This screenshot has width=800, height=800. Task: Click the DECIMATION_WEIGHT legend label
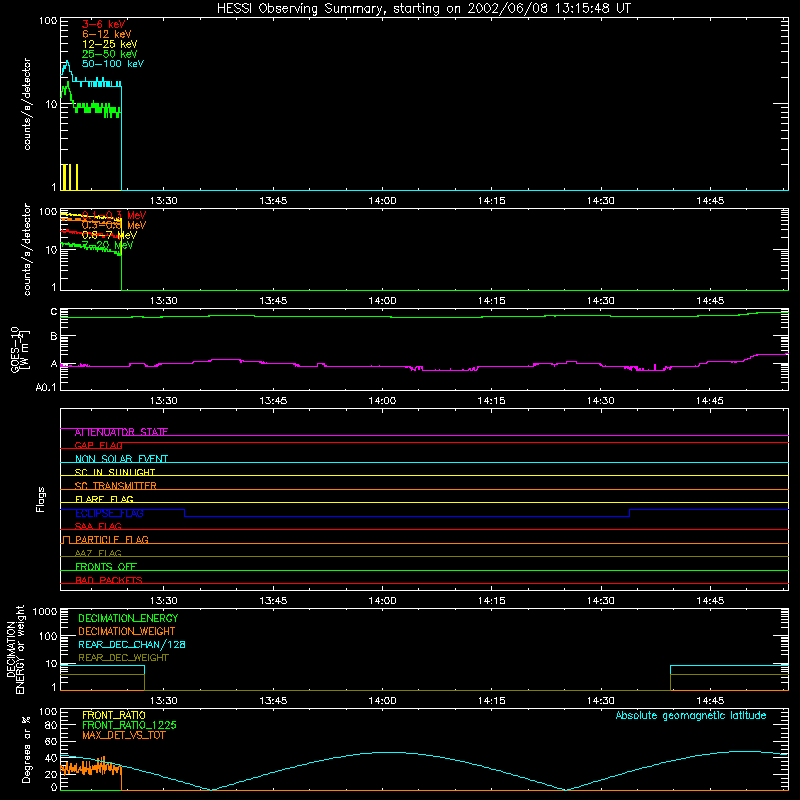click(127, 631)
